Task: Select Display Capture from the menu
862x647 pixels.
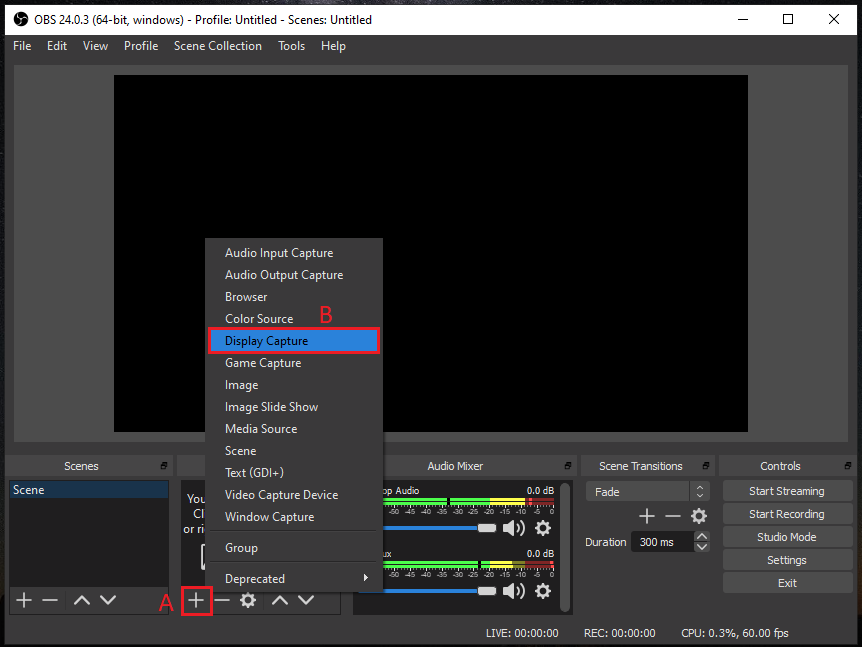Action: 294,341
